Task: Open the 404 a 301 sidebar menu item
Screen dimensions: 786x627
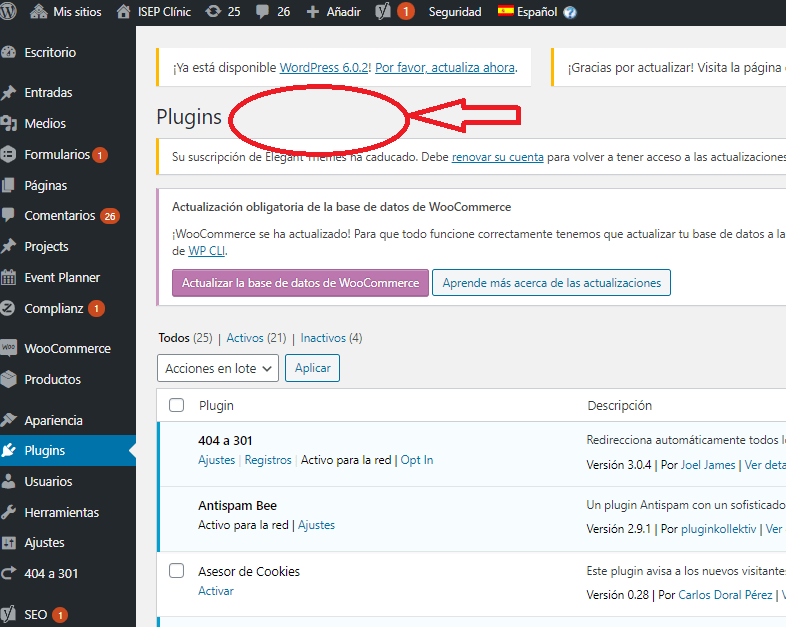Action: click(51, 573)
